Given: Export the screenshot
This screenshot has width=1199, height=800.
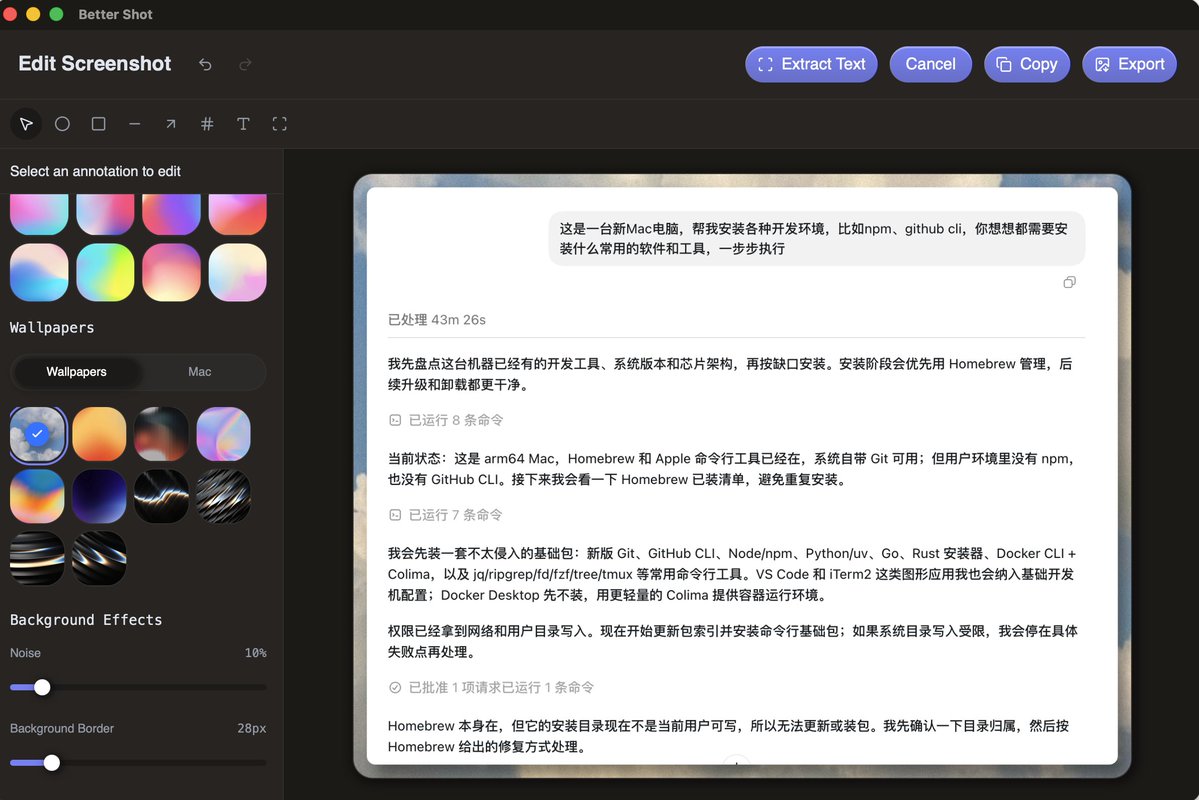Looking at the screenshot, I should coord(1129,64).
